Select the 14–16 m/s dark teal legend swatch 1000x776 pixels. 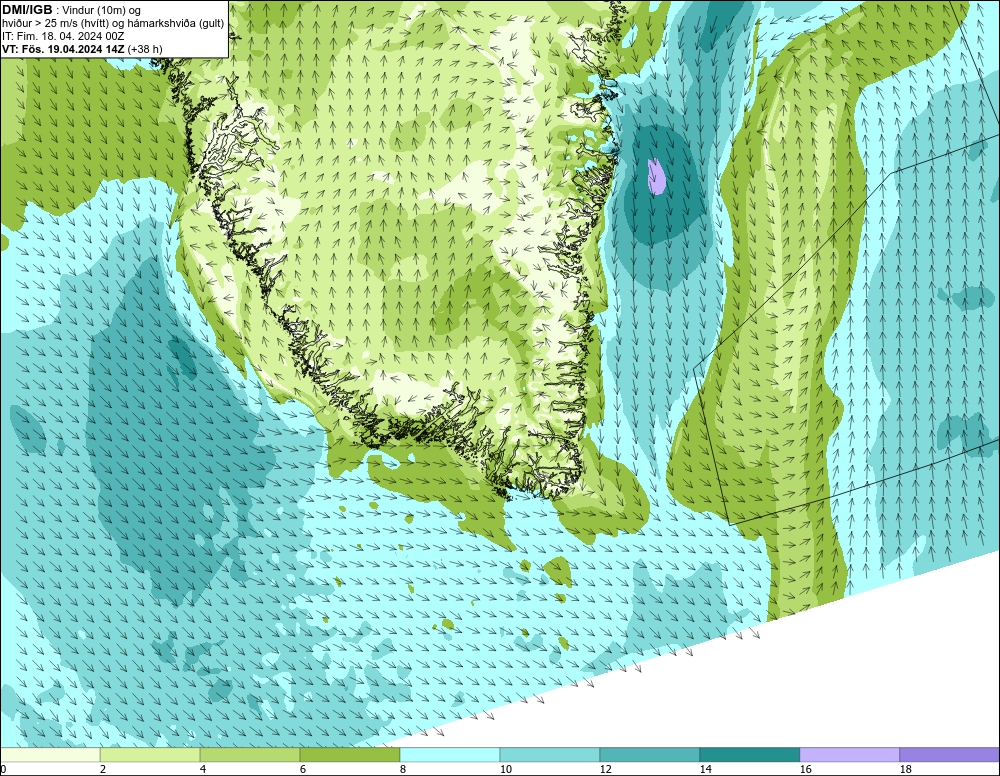coord(750,755)
